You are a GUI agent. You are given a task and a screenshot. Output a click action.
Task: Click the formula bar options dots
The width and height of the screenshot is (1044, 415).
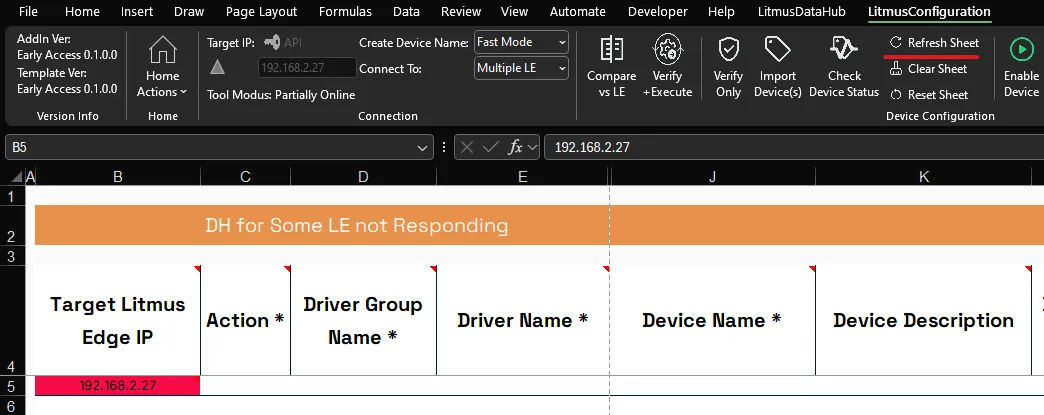[443, 147]
